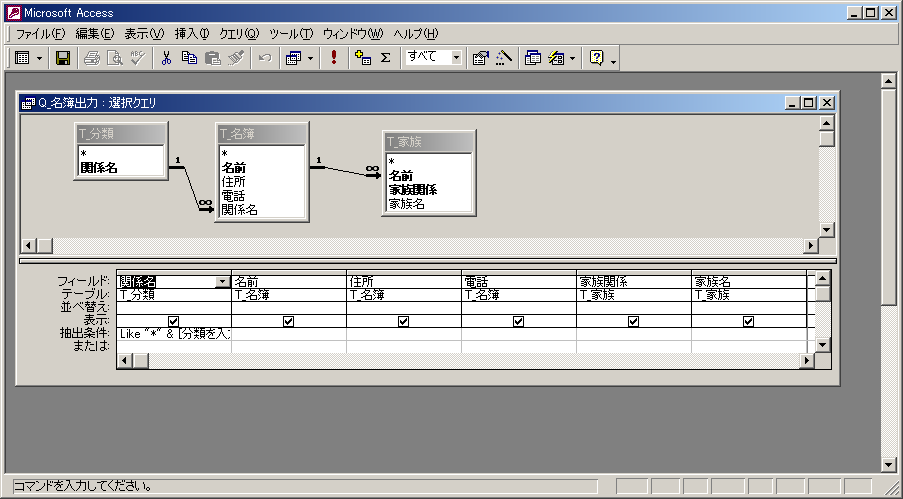Close the Q_名簿出力 query window
This screenshot has width=903, height=499.
(x=827, y=103)
